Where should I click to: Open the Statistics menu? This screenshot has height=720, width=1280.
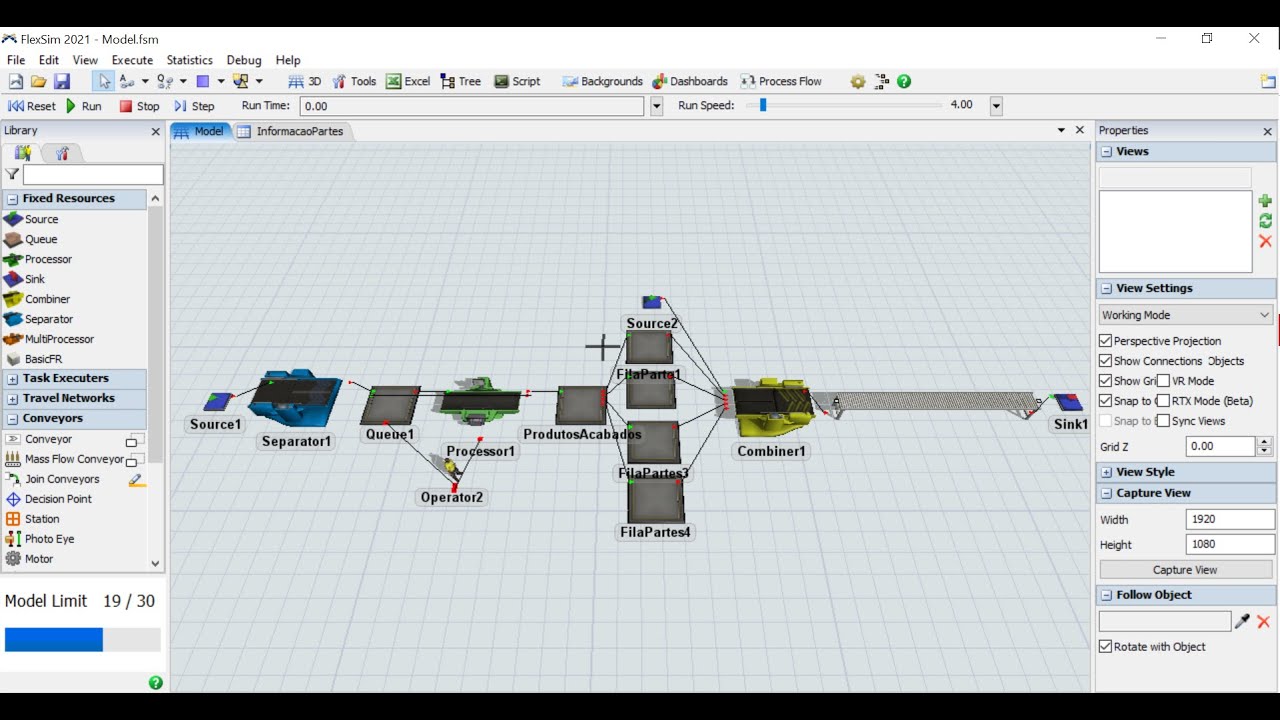click(x=190, y=60)
